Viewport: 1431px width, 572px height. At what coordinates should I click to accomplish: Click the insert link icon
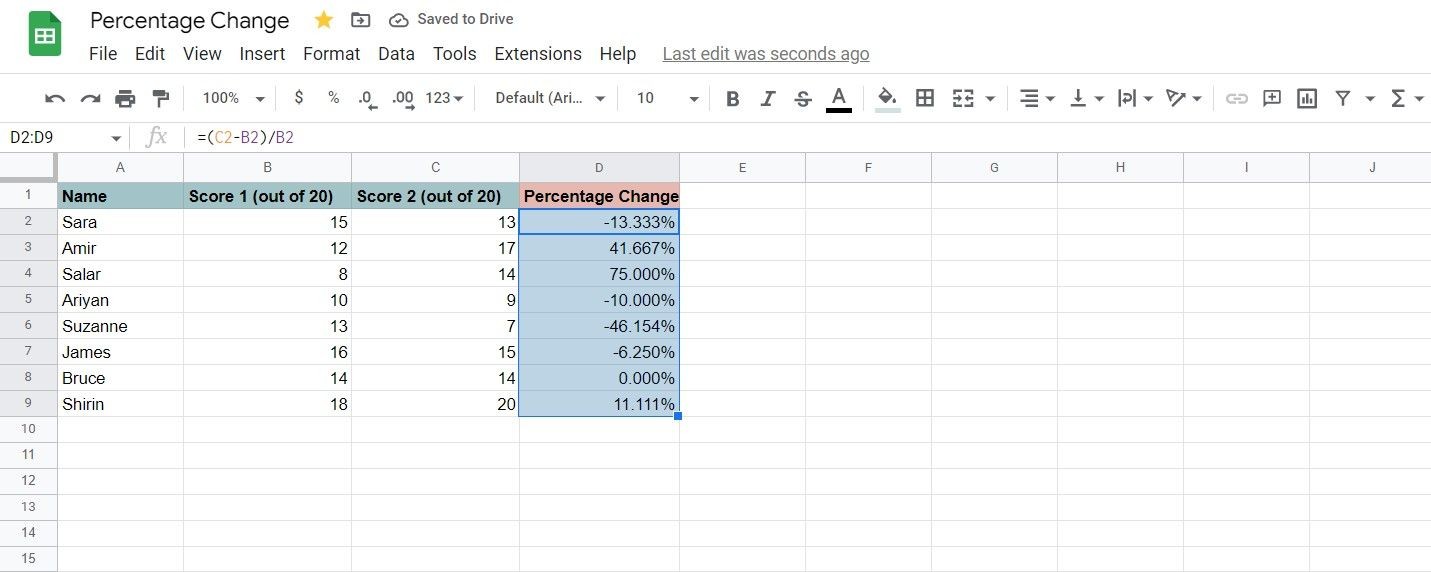click(1237, 98)
